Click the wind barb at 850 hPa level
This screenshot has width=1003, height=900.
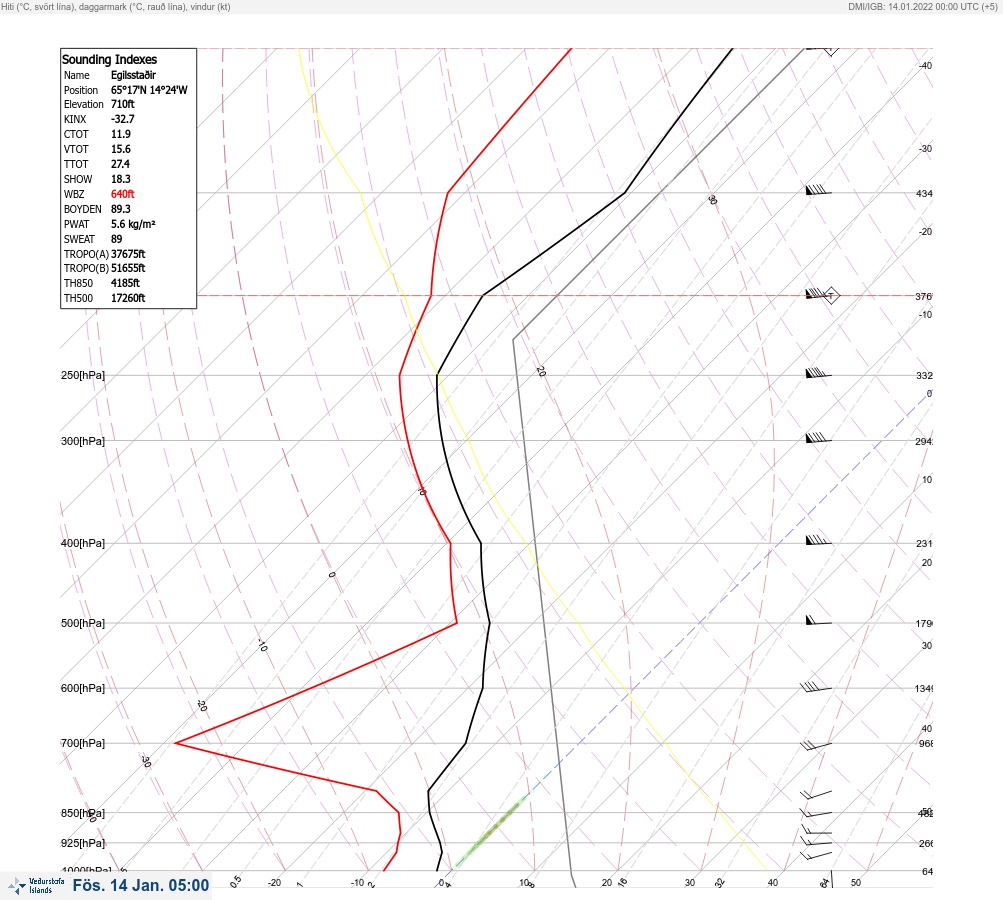click(816, 813)
